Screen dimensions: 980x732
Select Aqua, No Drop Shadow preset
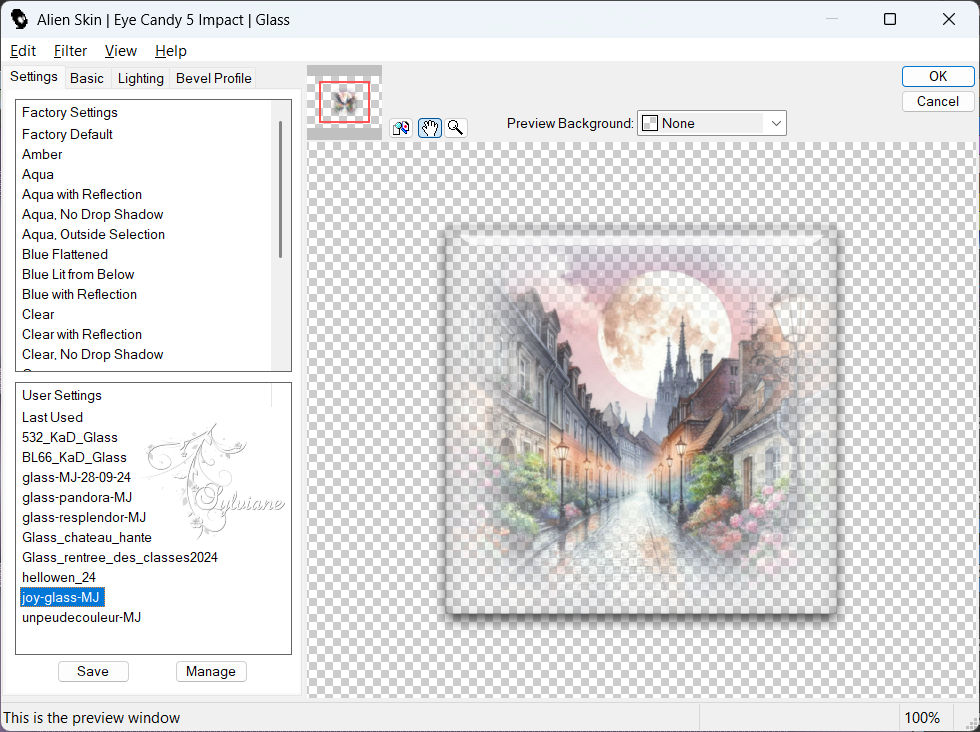click(92, 214)
